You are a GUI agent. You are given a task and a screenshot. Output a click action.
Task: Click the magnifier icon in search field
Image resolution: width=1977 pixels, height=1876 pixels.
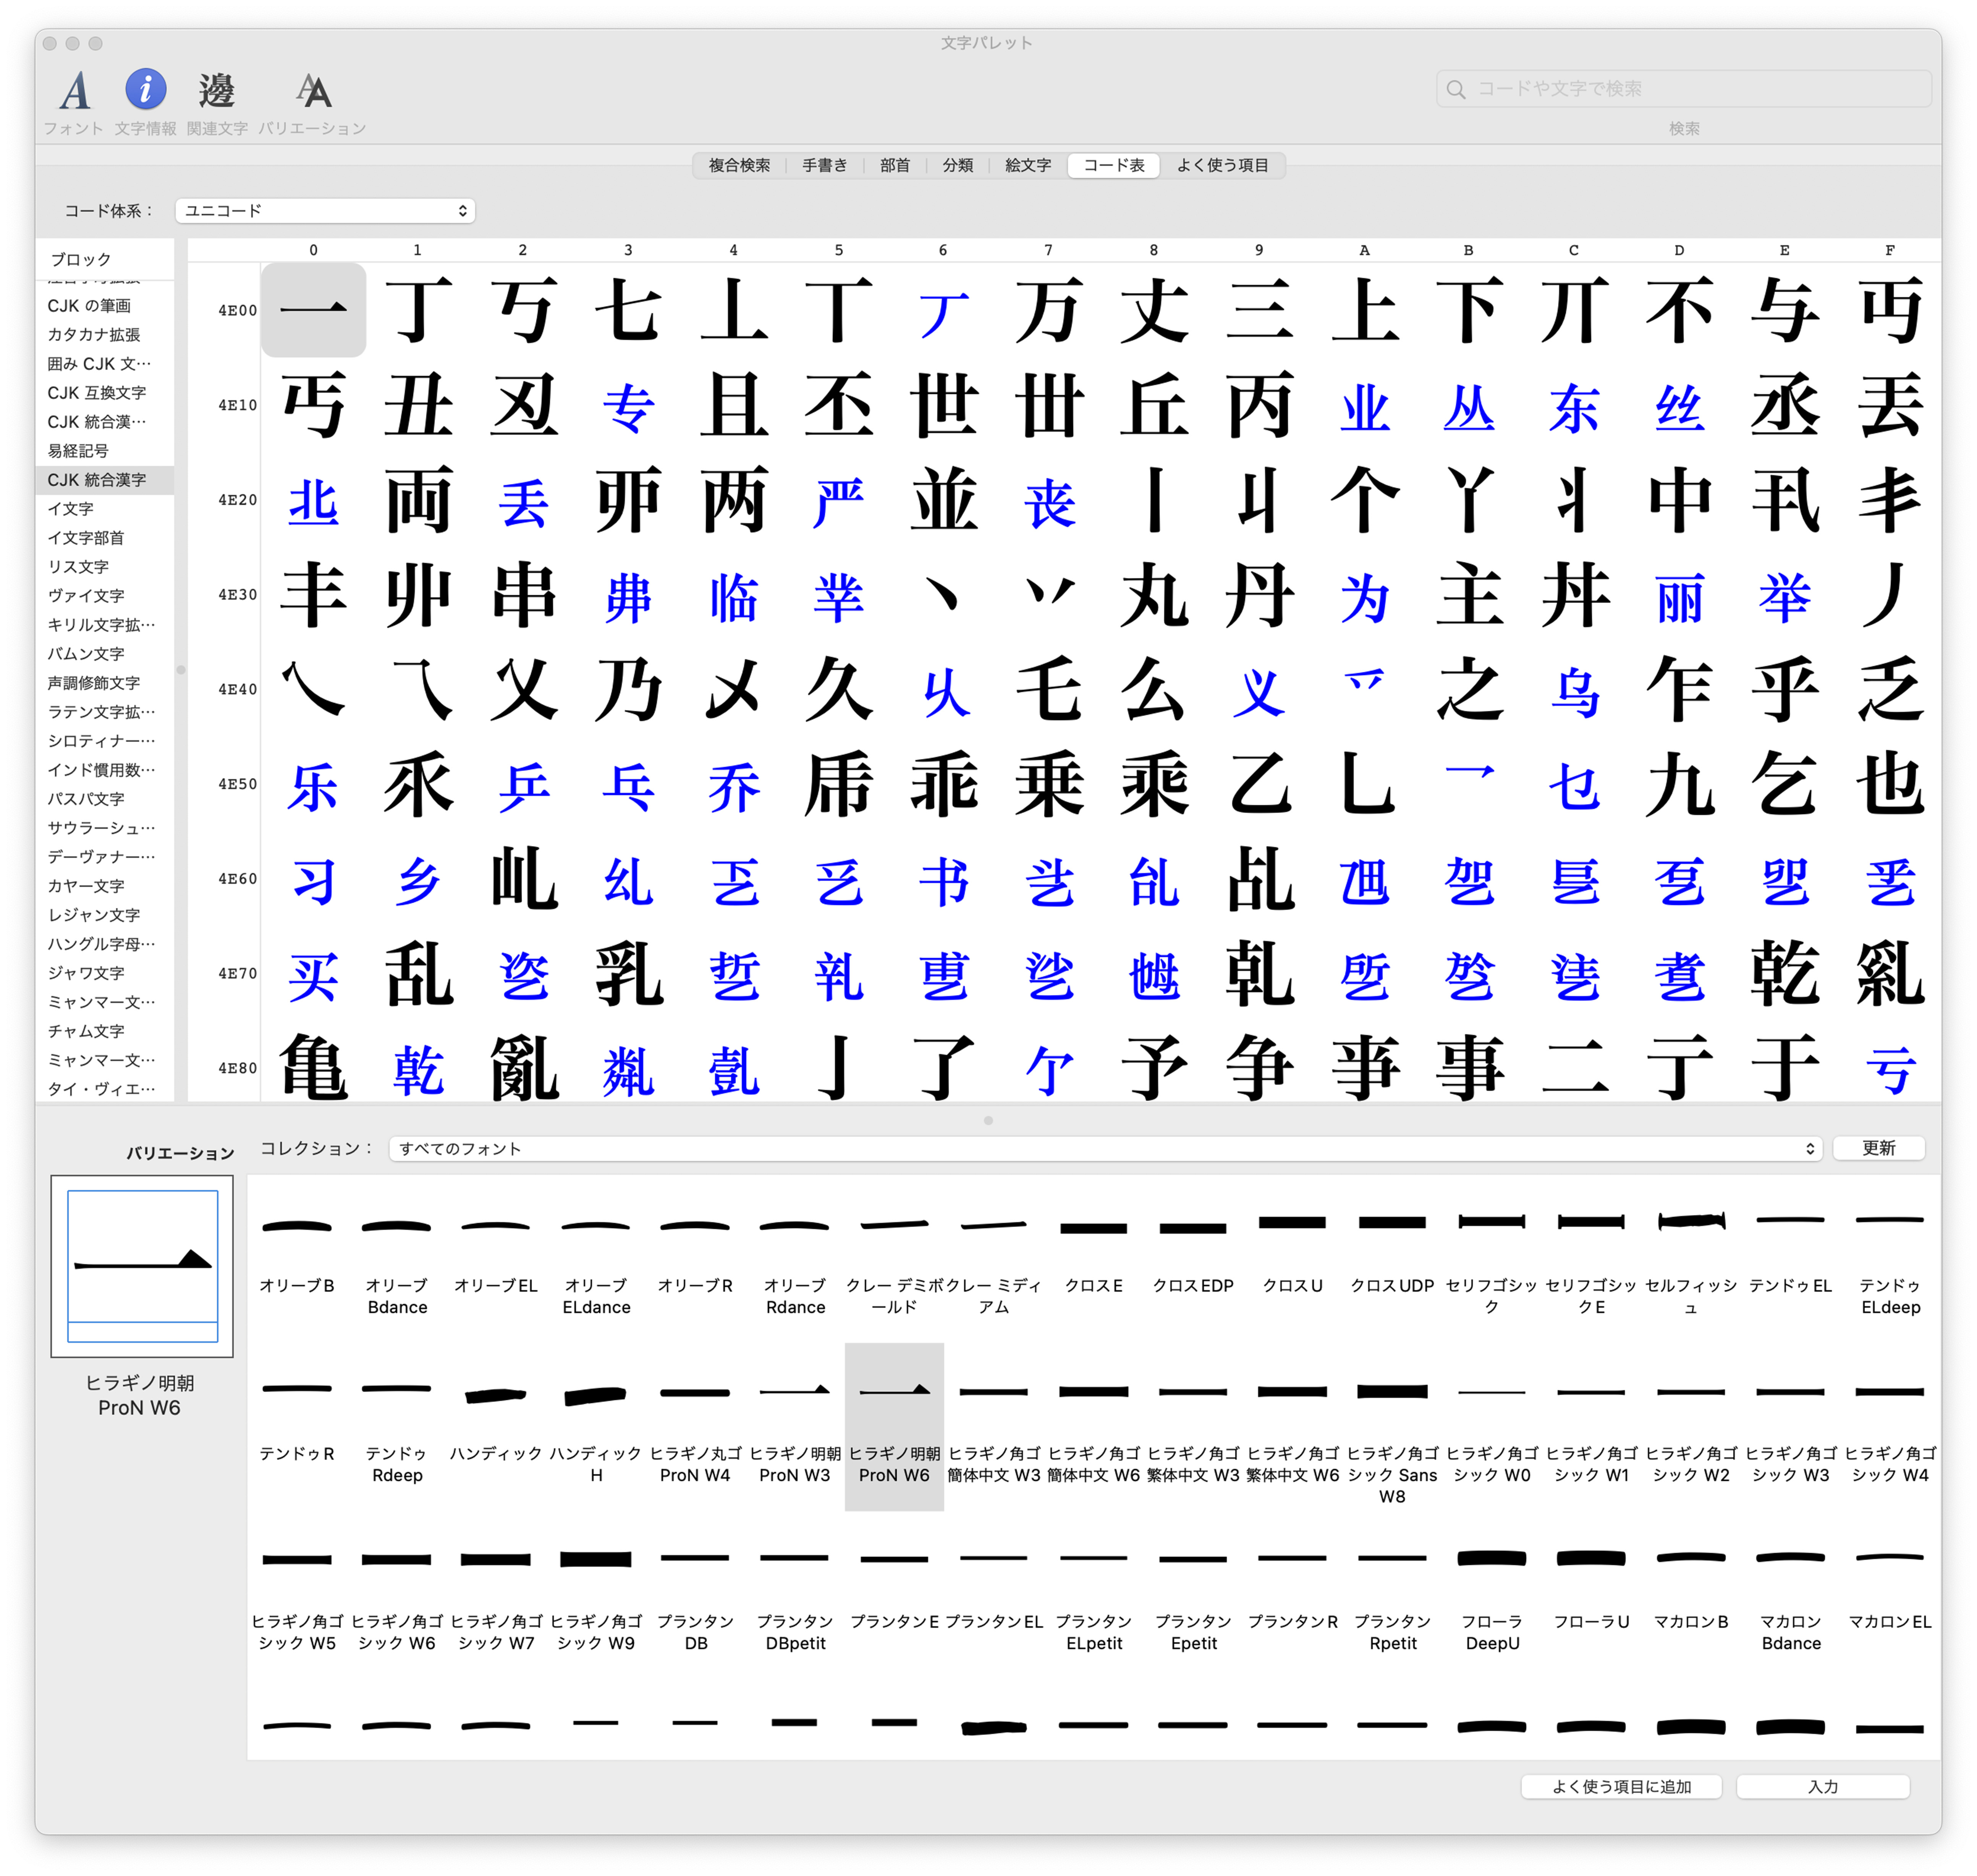(1456, 89)
